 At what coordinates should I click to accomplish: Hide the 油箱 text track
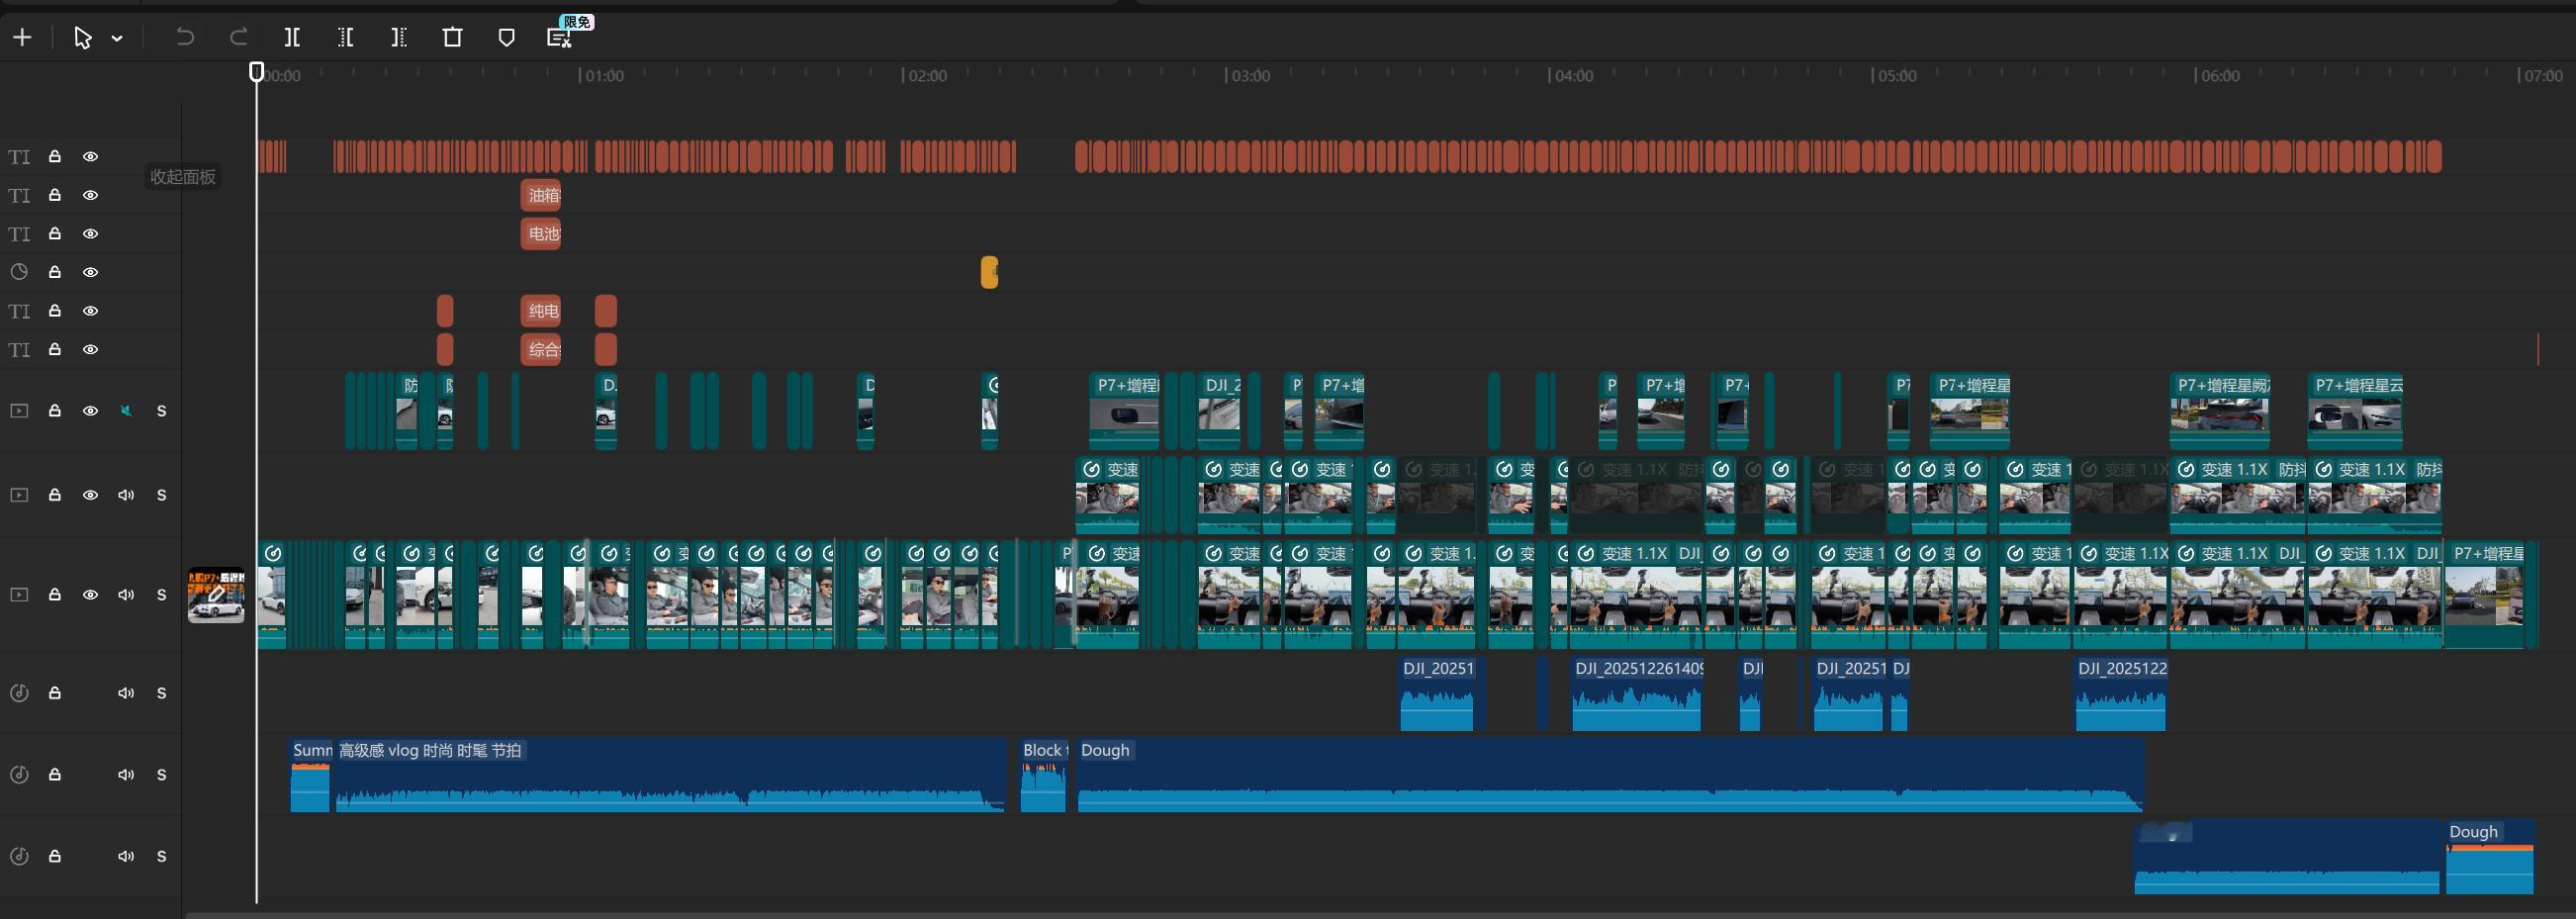[x=90, y=195]
